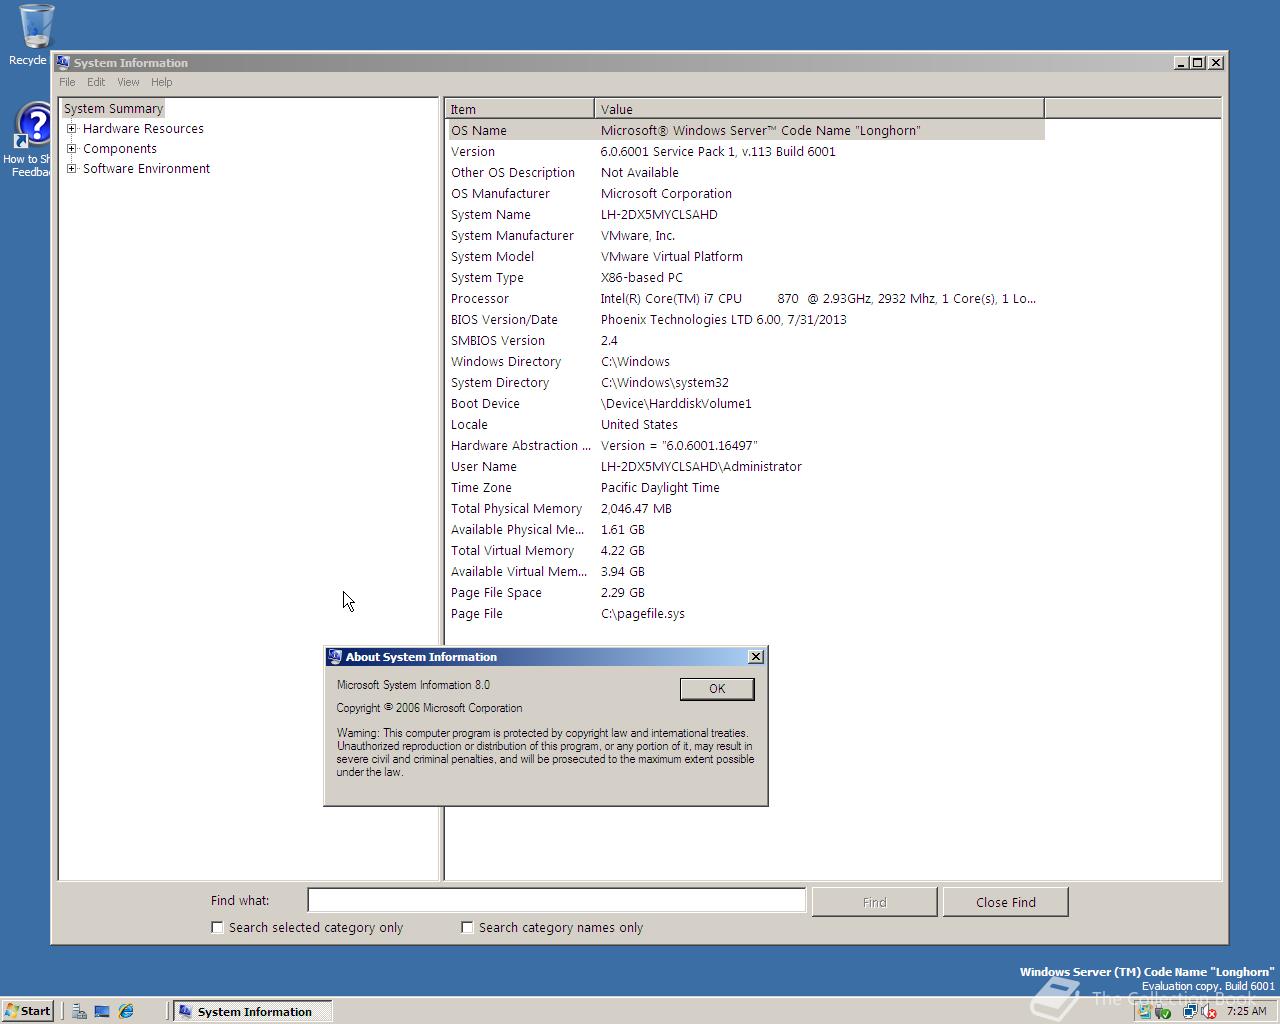Select the System Directory row
The height and width of the screenshot is (1024, 1280).
745,383
